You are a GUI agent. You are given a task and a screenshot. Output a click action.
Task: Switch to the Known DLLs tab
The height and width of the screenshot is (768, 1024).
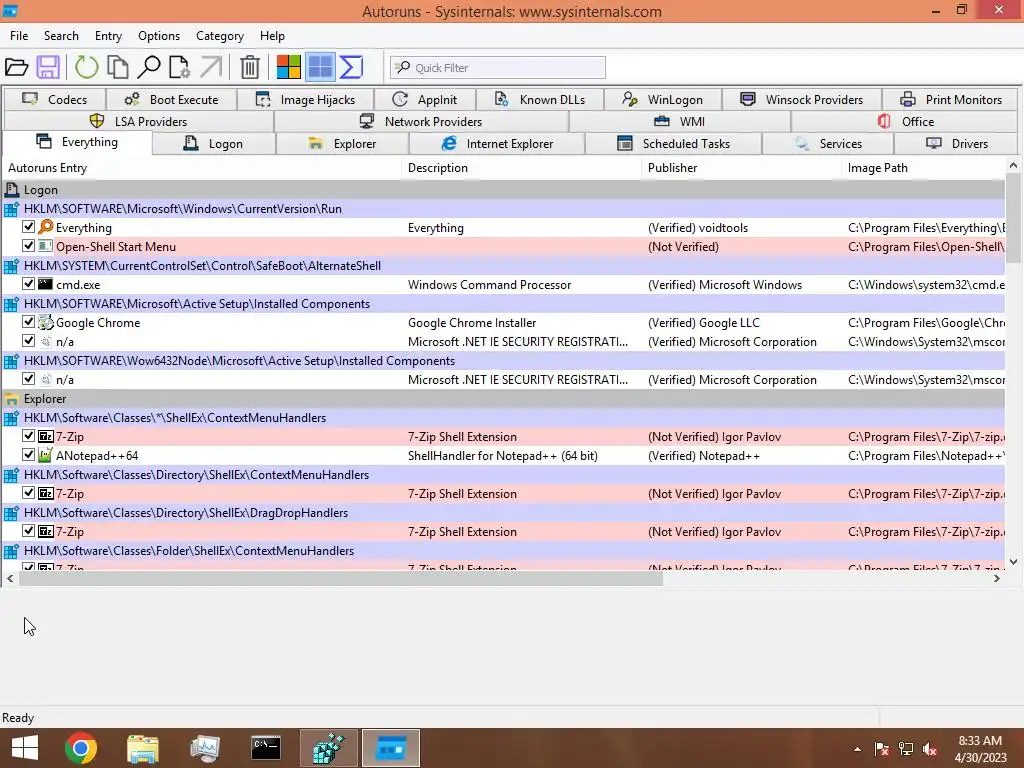click(x=540, y=99)
